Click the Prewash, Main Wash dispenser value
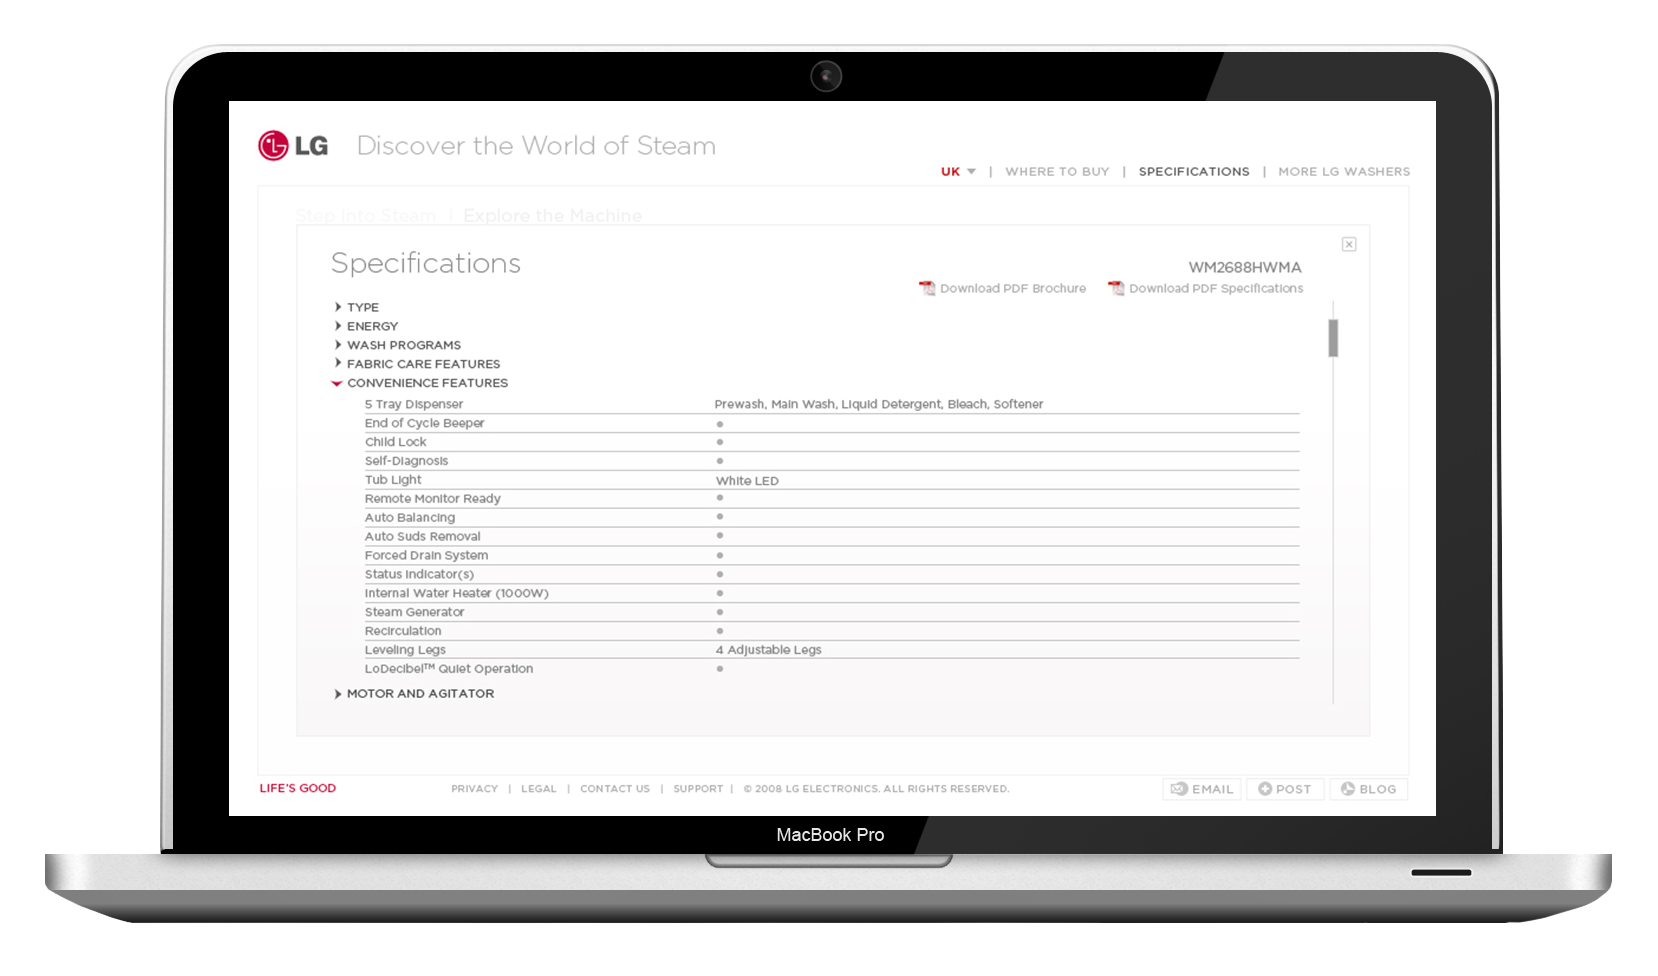Viewport: 1658px width, 976px height. pos(879,404)
